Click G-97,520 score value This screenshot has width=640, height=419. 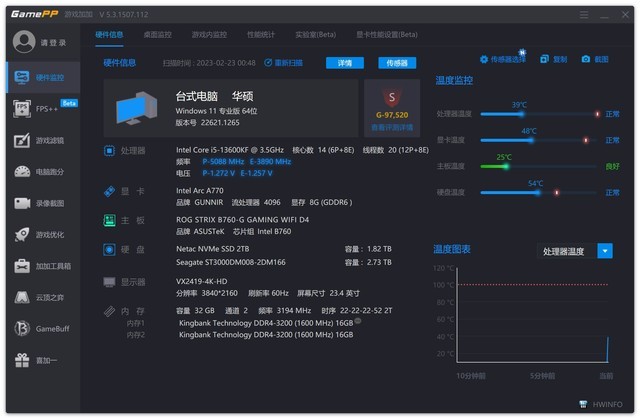392,115
